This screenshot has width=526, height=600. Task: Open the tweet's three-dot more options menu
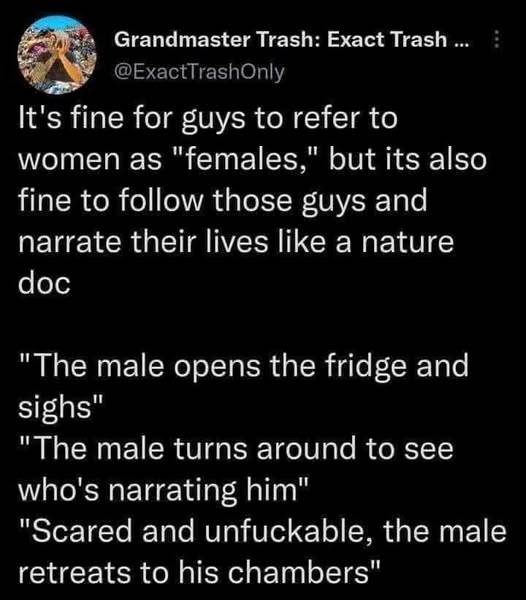click(x=496, y=39)
